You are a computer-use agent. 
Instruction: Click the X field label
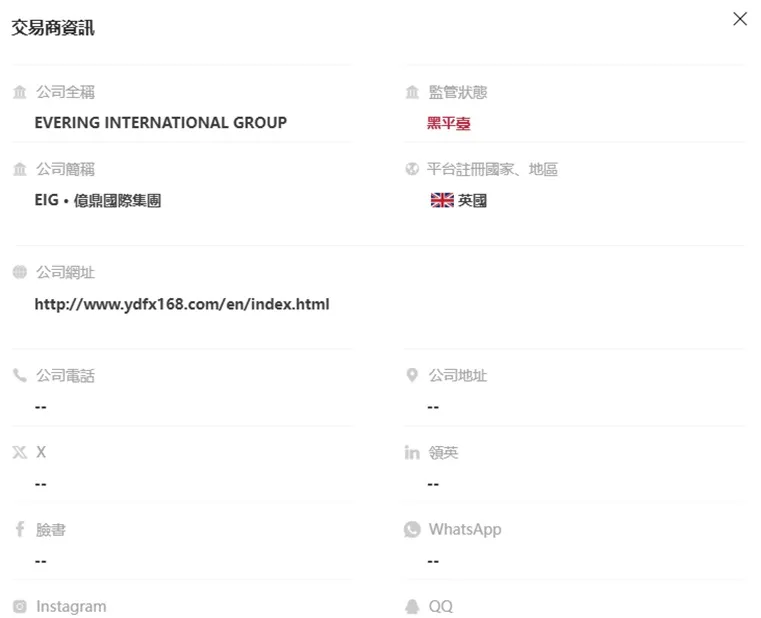coord(41,452)
